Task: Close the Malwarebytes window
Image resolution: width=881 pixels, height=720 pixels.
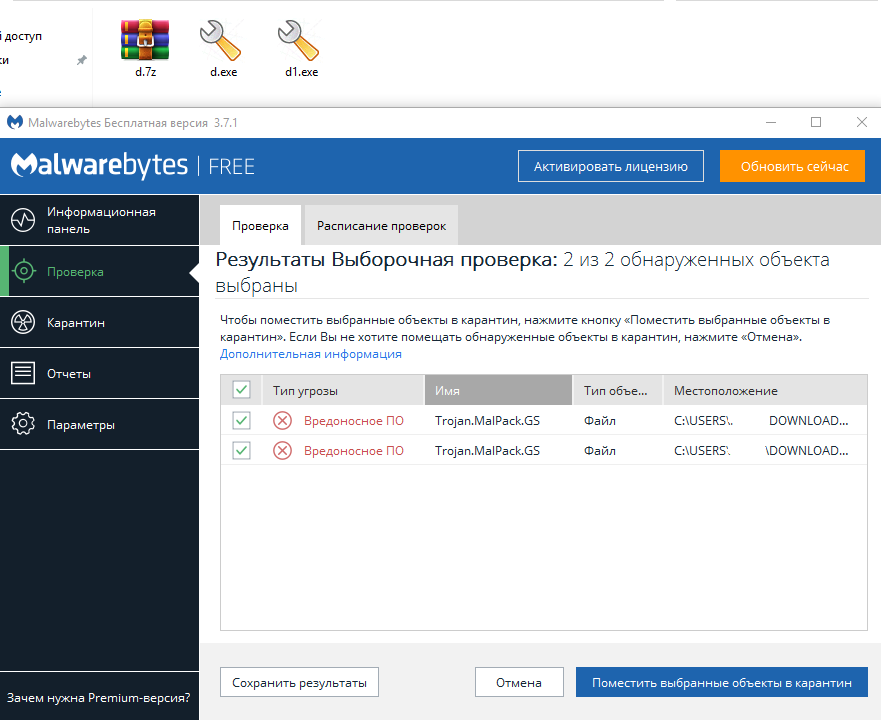Action: (x=861, y=122)
